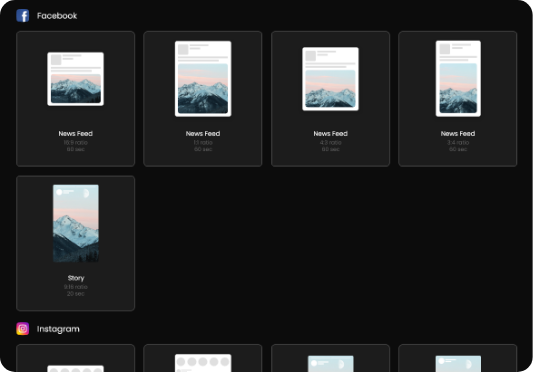
Task: Click the "60 sec" duration under 16:9 ratio
Action: (x=75, y=149)
